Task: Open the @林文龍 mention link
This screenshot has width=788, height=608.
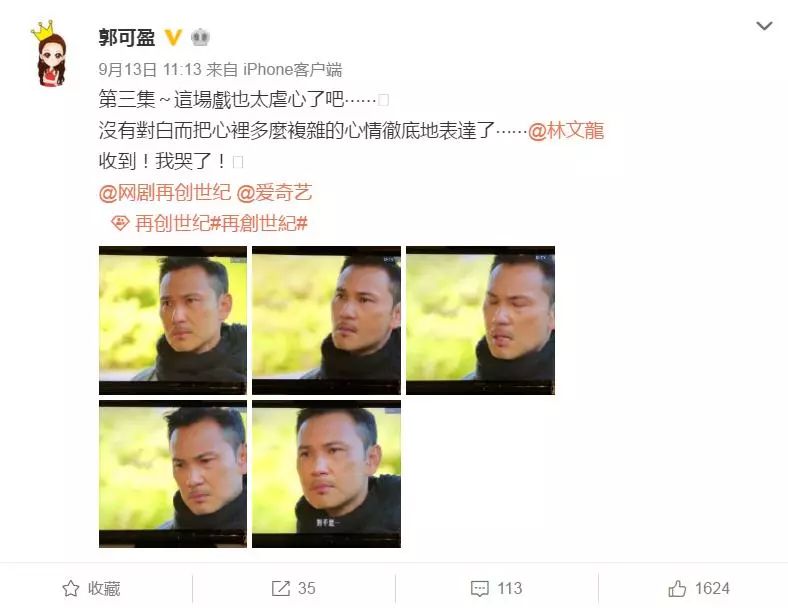Action: point(566,131)
